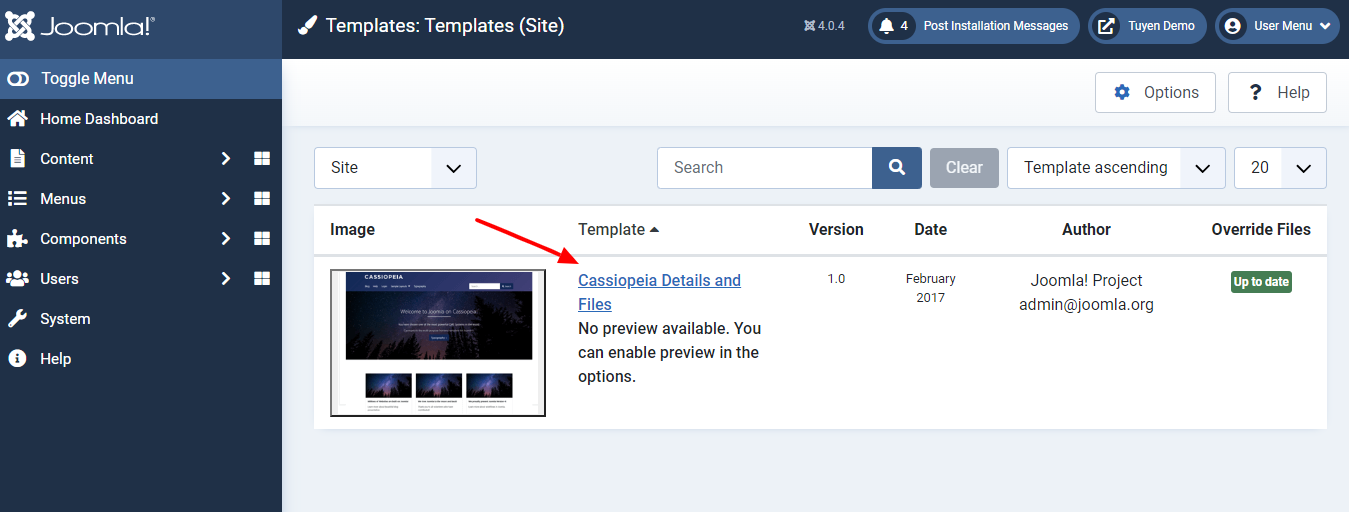Sort by the Template column header
This screenshot has width=1349, height=512.
point(618,229)
